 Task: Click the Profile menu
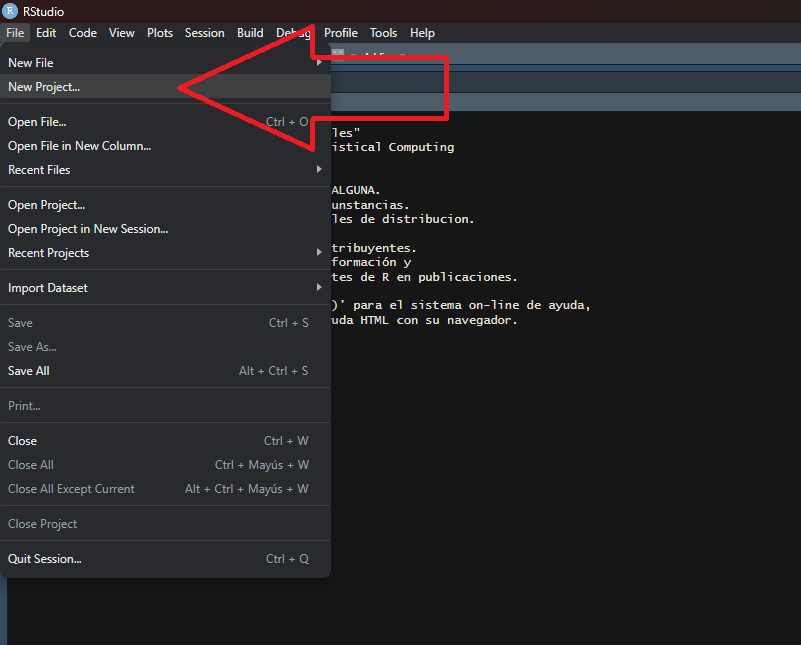(x=340, y=33)
